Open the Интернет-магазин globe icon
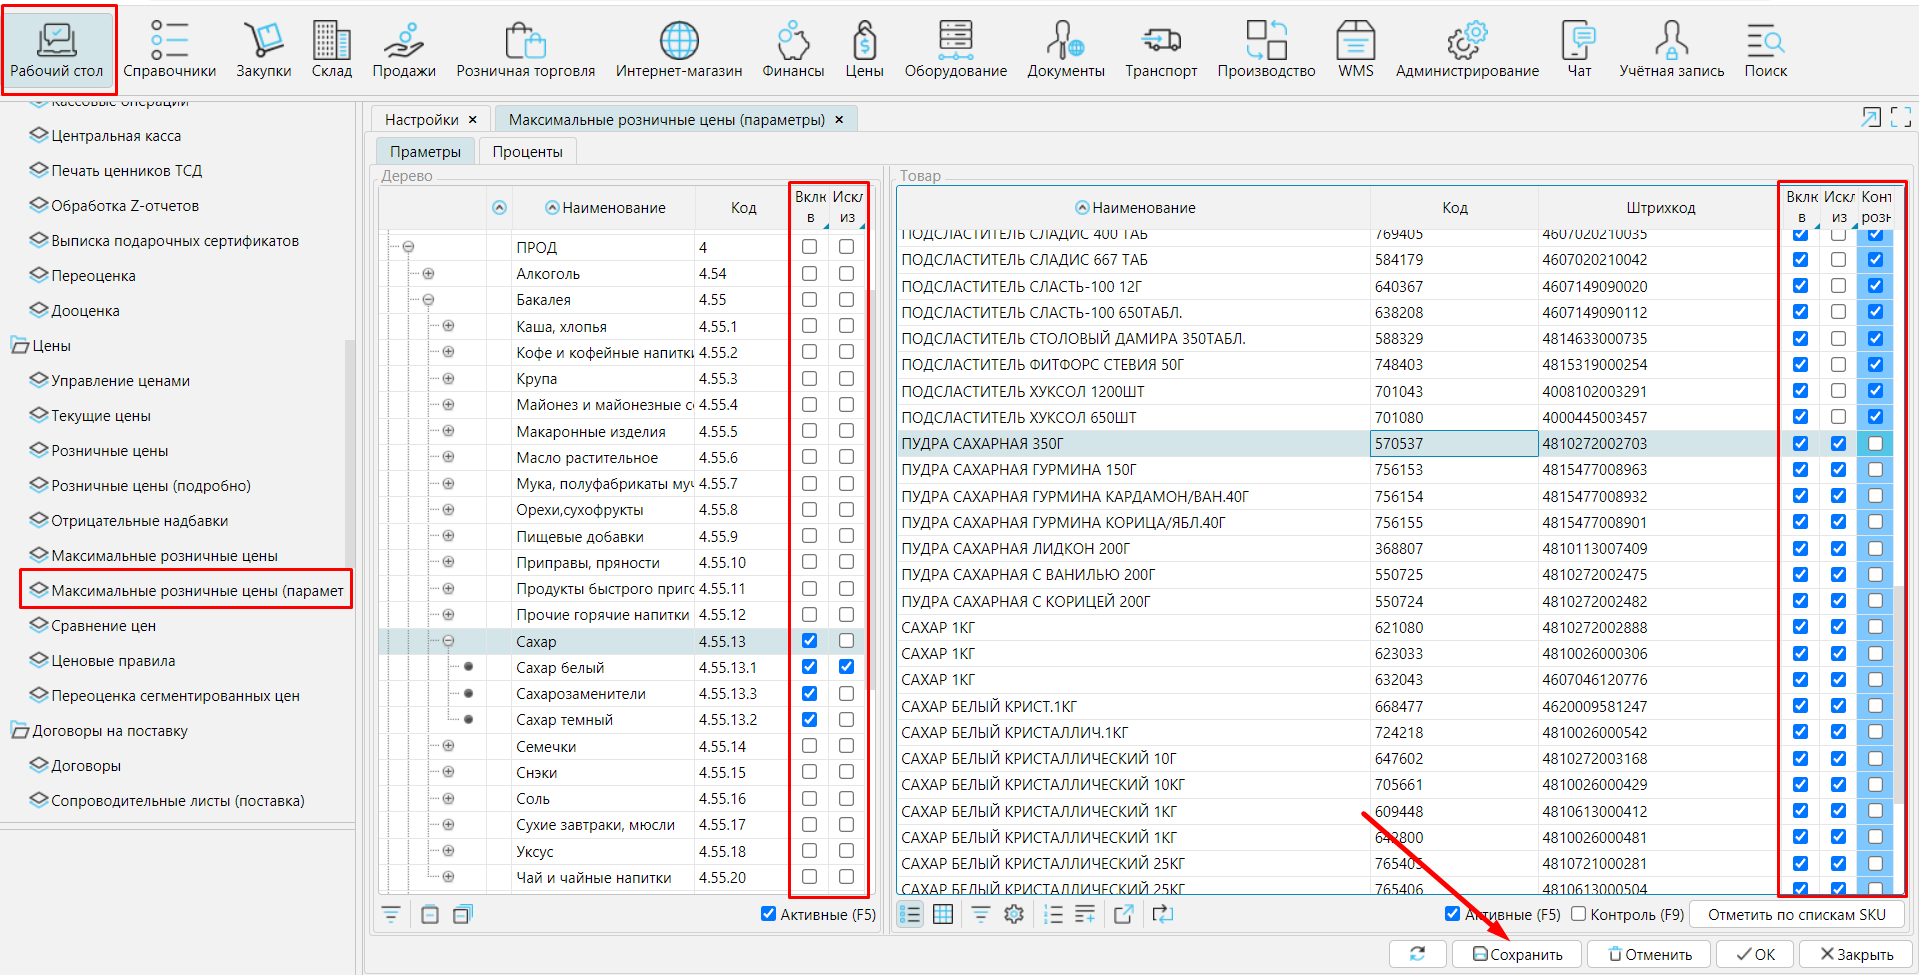The width and height of the screenshot is (1919, 975). click(x=678, y=50)
